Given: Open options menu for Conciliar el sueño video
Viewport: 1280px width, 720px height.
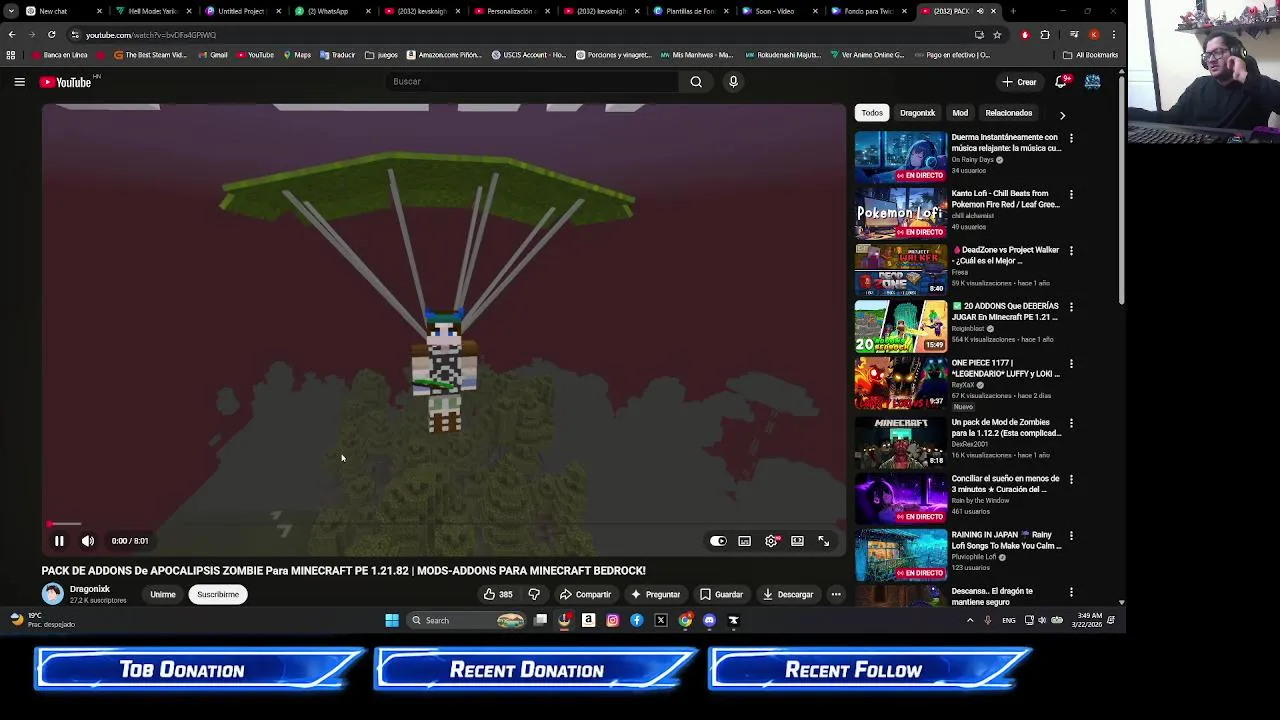Looking at the screenshot, I should click(x=1071, y=479).
